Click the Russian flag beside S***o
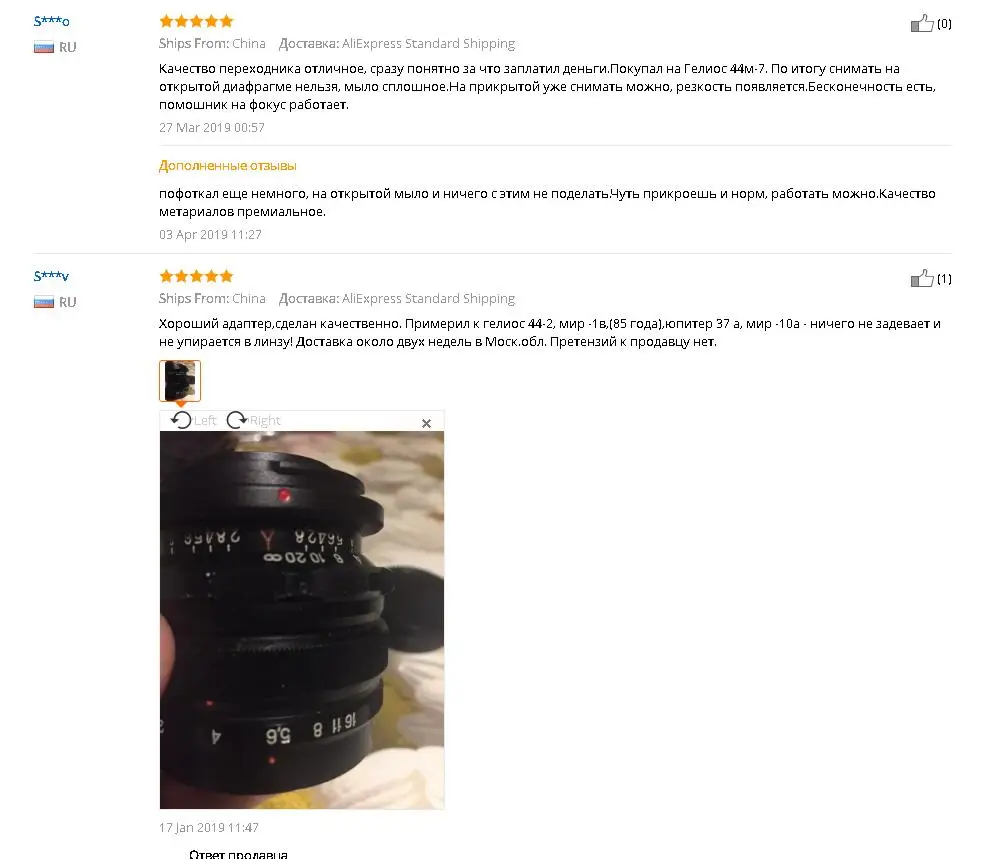This screenshot has width=985, height=859. coord(44,47)
